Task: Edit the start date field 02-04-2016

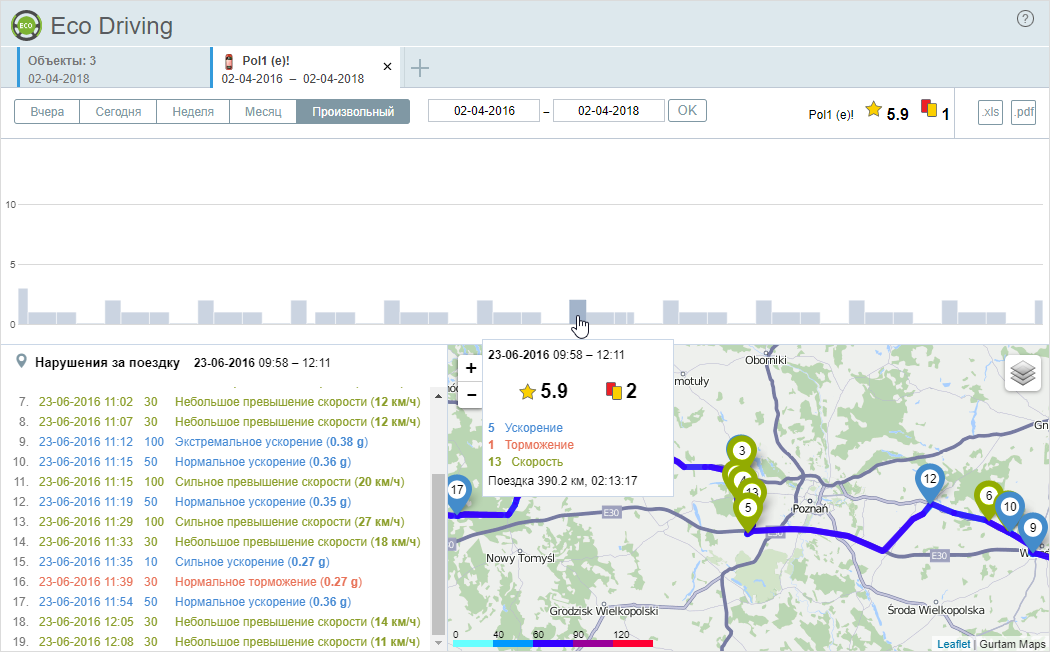Action: tap(484, 111)
